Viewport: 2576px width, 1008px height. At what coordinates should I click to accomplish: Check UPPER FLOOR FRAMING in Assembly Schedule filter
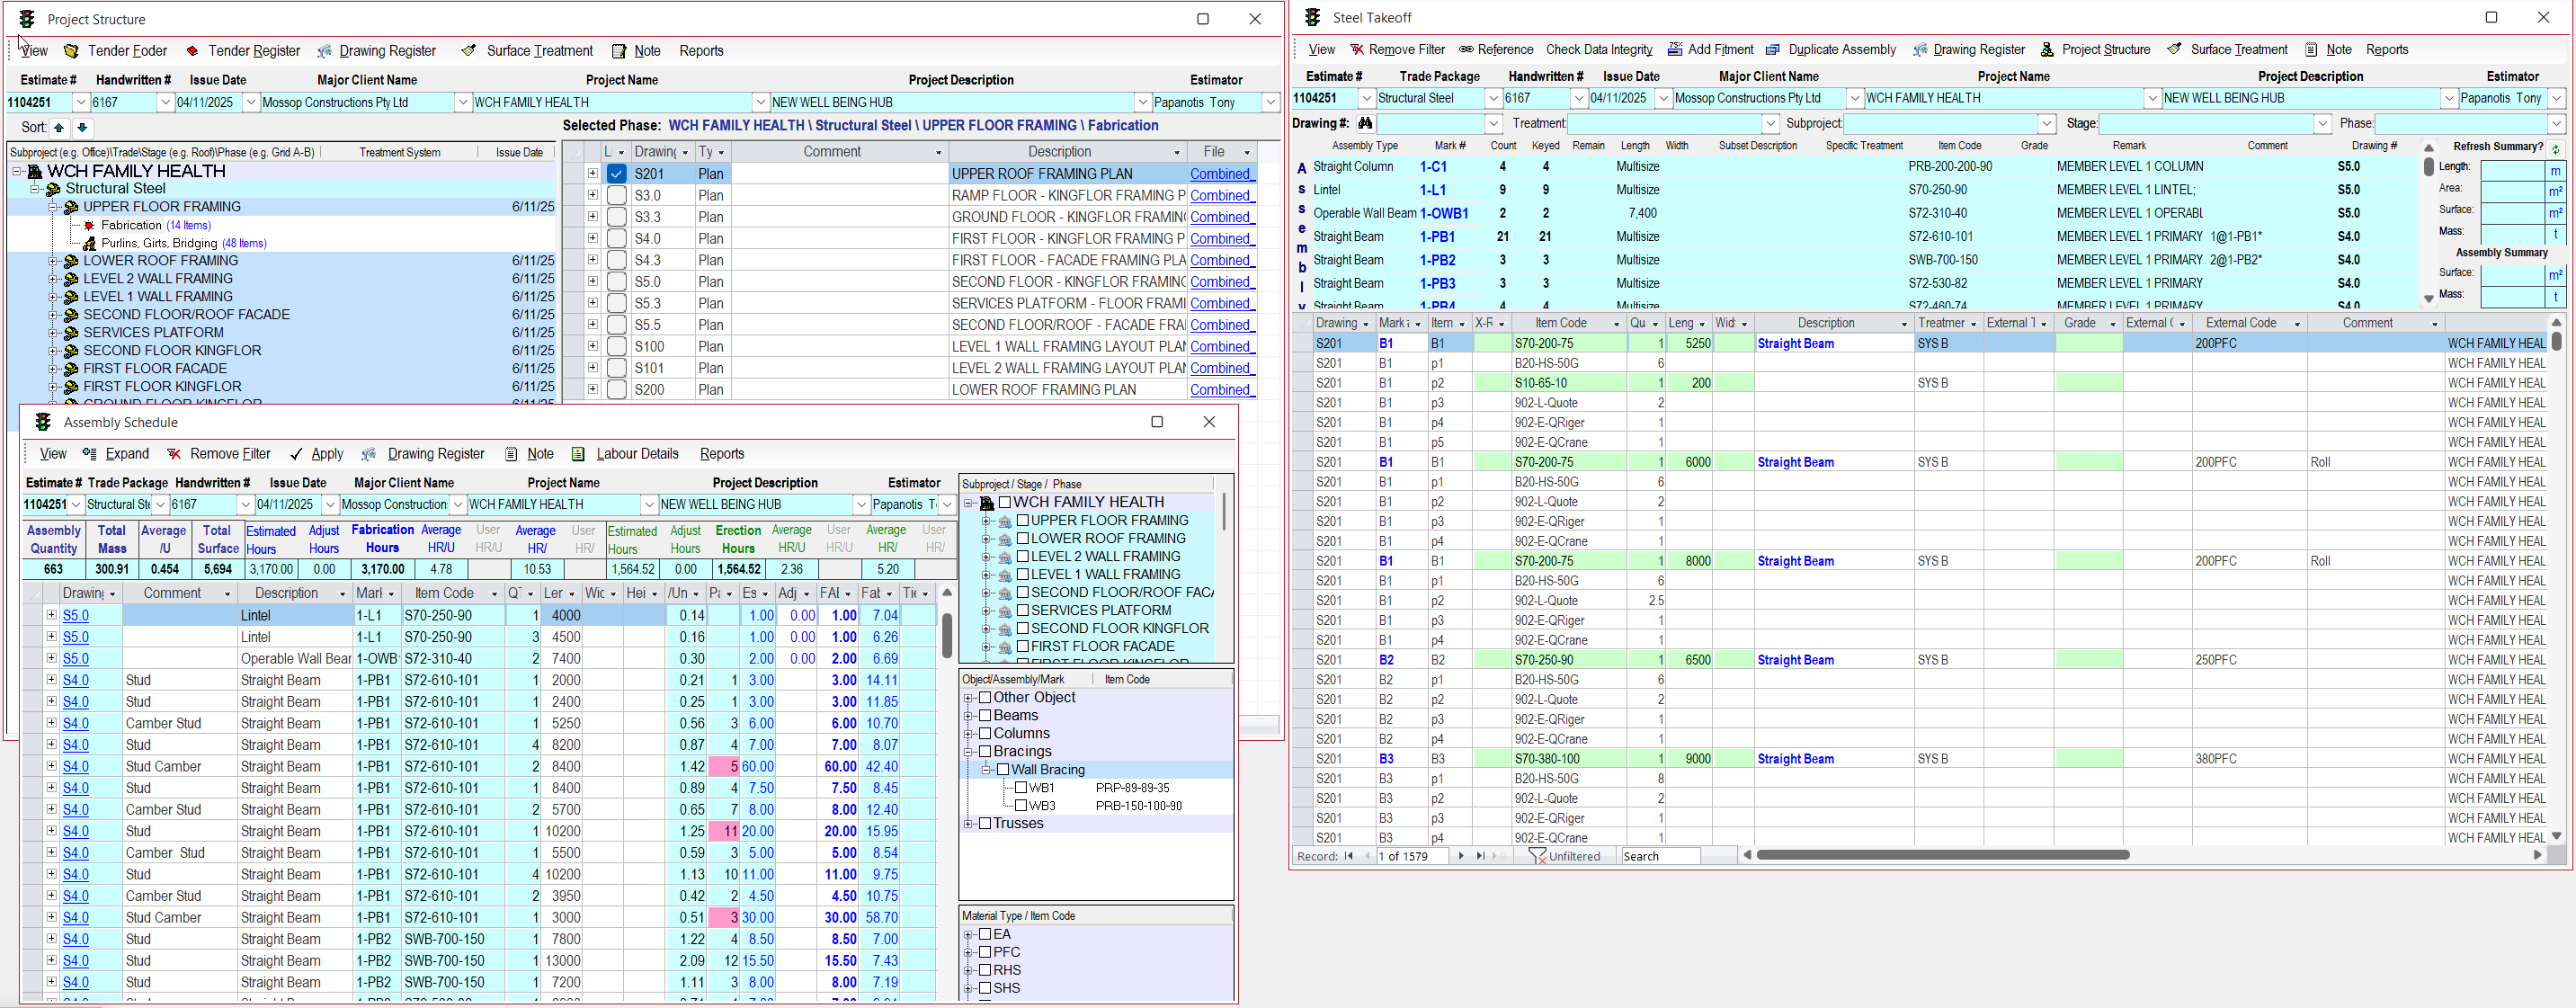pos(1023,520)
